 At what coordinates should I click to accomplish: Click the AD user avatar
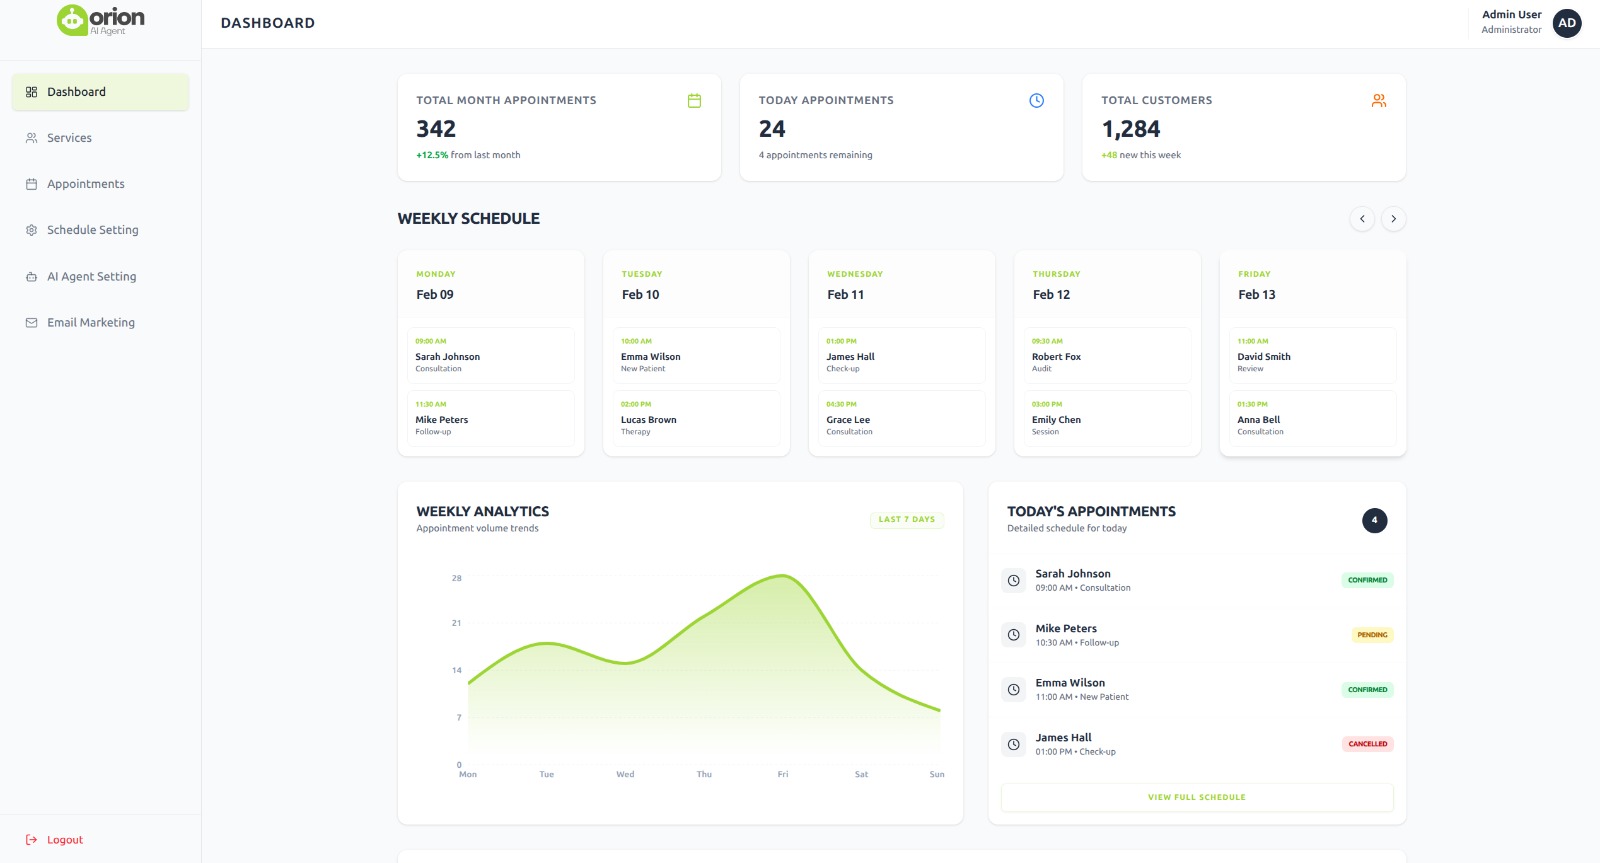point(1567,23)
